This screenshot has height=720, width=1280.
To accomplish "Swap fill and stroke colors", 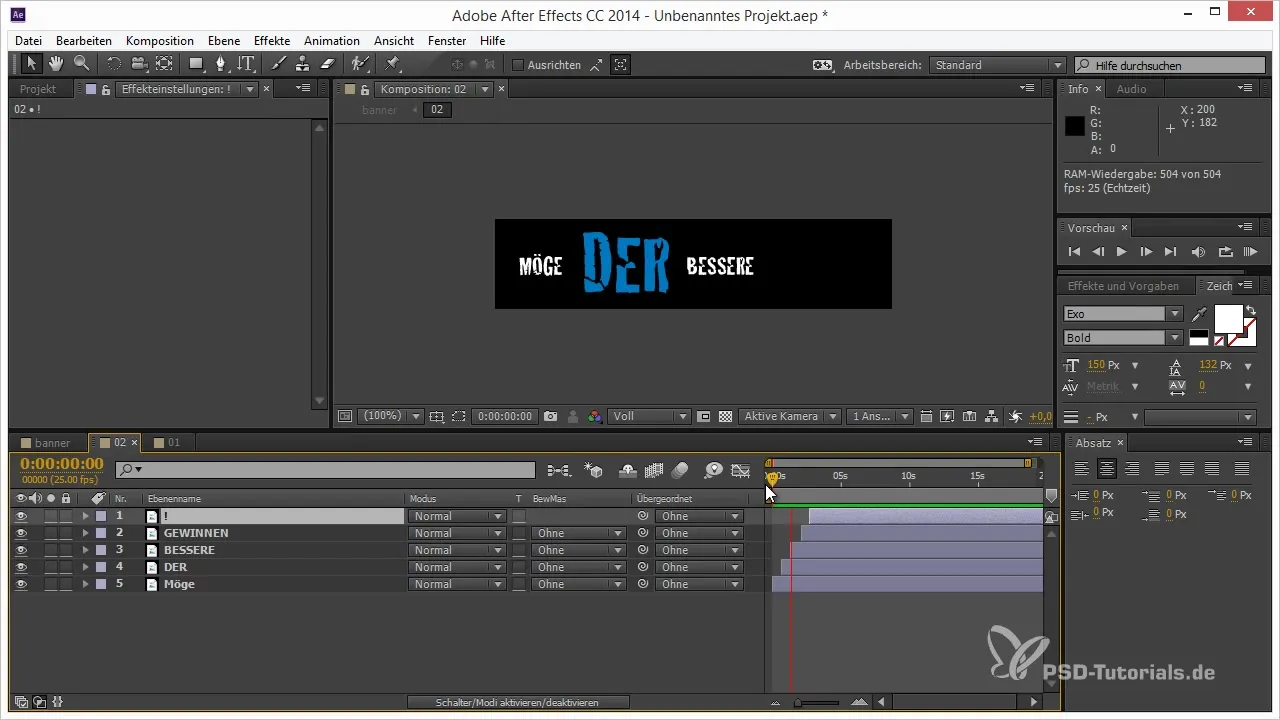I will [x=1250, y=311].
